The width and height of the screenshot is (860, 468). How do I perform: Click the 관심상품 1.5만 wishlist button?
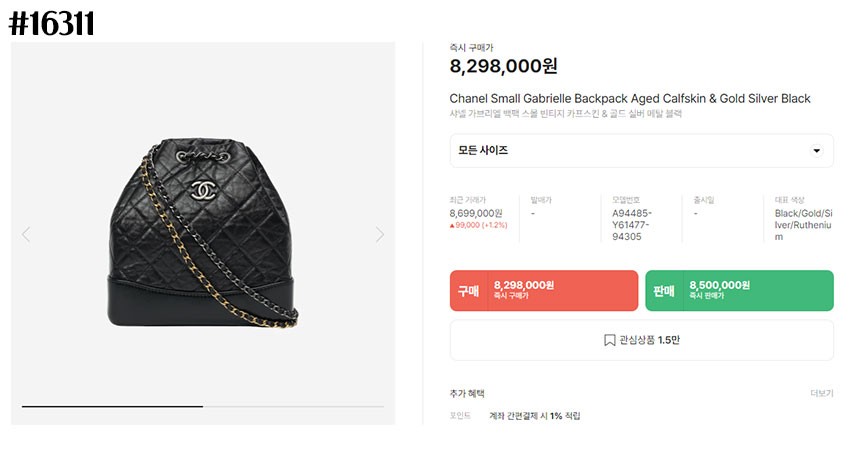click(x=642, y=340)
